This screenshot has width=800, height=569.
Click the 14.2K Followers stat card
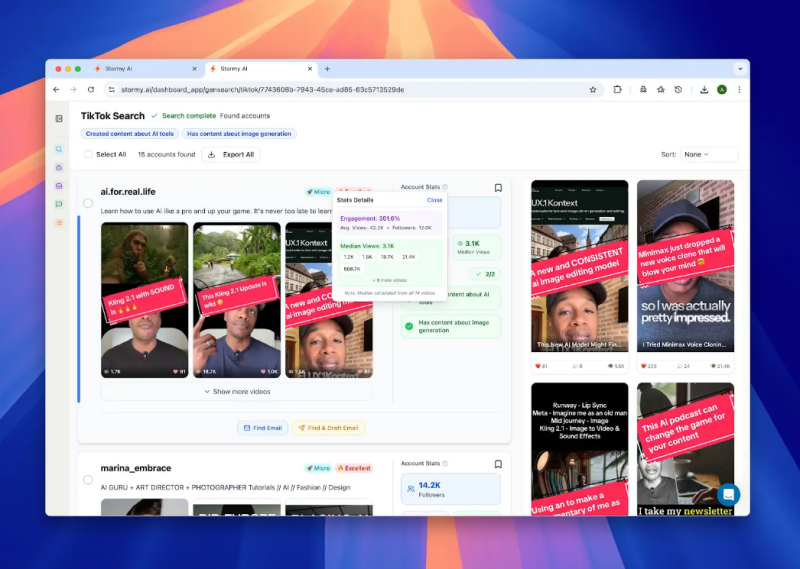pyautogui.click(x=451, y=489)
